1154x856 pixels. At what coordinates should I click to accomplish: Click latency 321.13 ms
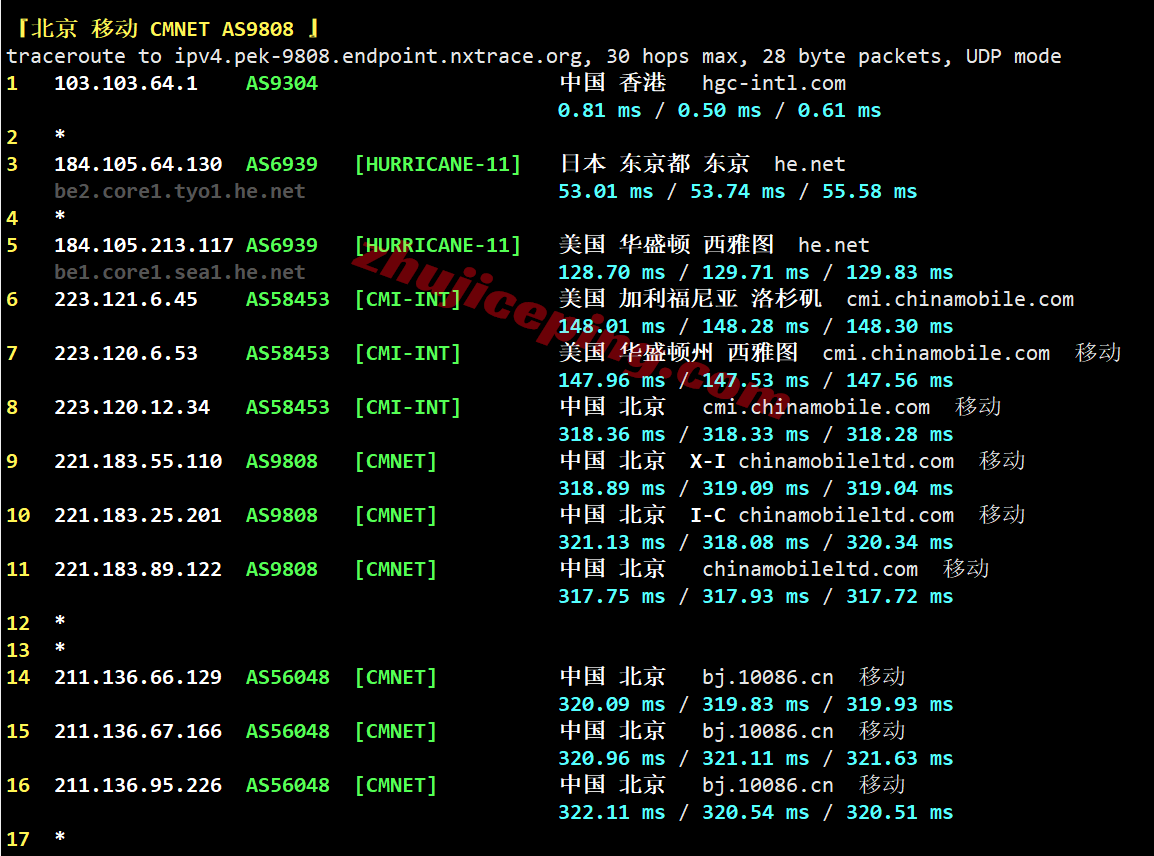coord(611,542)
